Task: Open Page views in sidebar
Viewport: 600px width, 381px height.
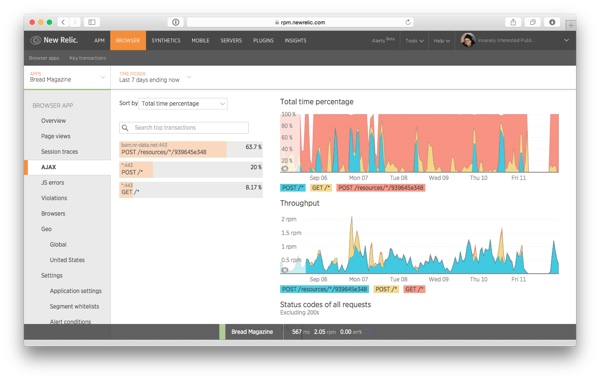Action: (56, 136)
